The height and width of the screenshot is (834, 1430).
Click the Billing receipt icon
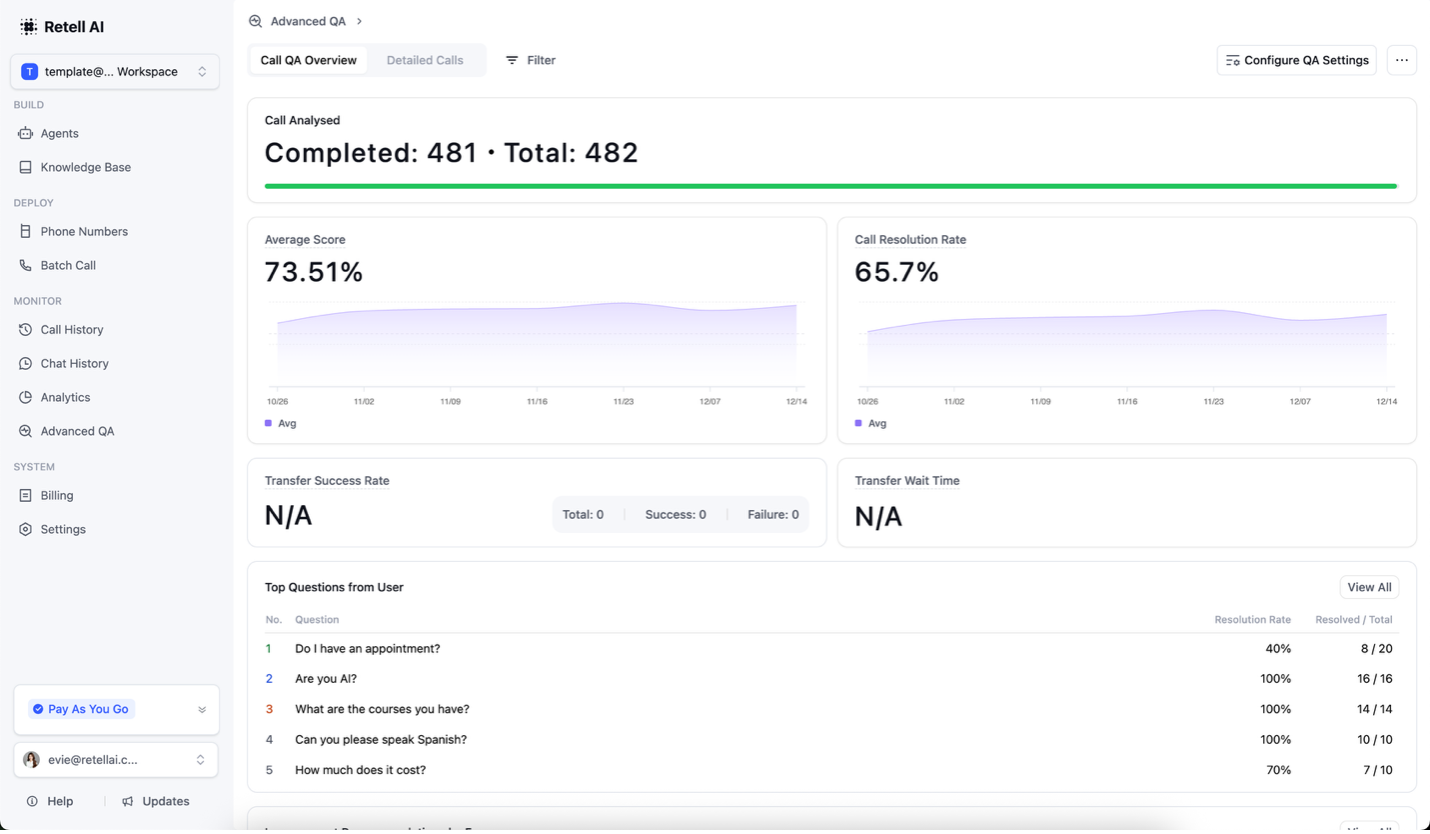click(25, 495)
